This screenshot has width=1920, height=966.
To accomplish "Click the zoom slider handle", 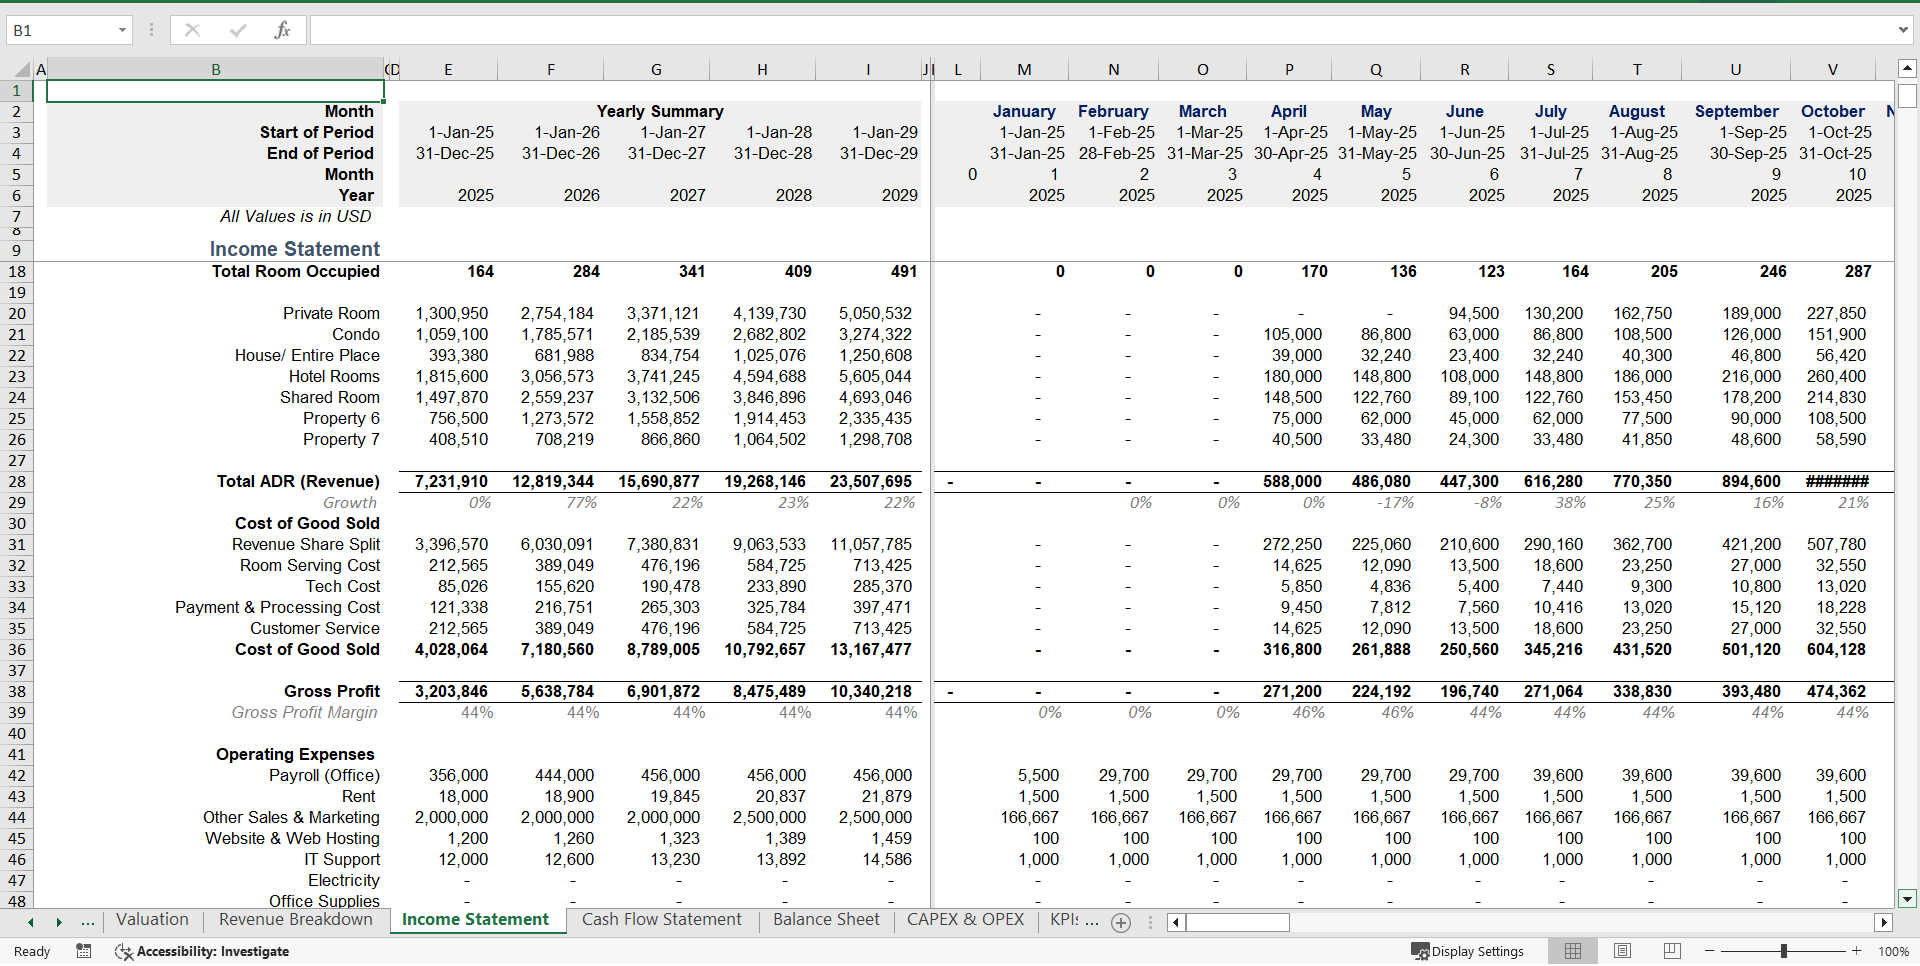I will tap(1783, 951).
